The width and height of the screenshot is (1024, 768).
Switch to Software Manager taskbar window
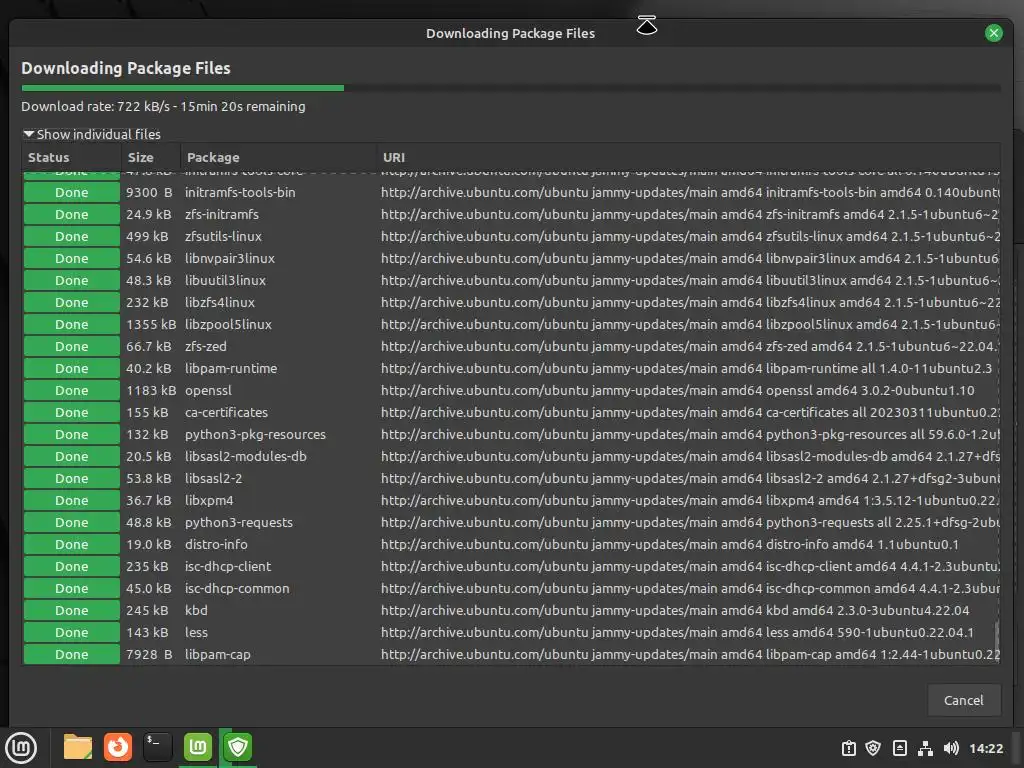pos(198,747)
